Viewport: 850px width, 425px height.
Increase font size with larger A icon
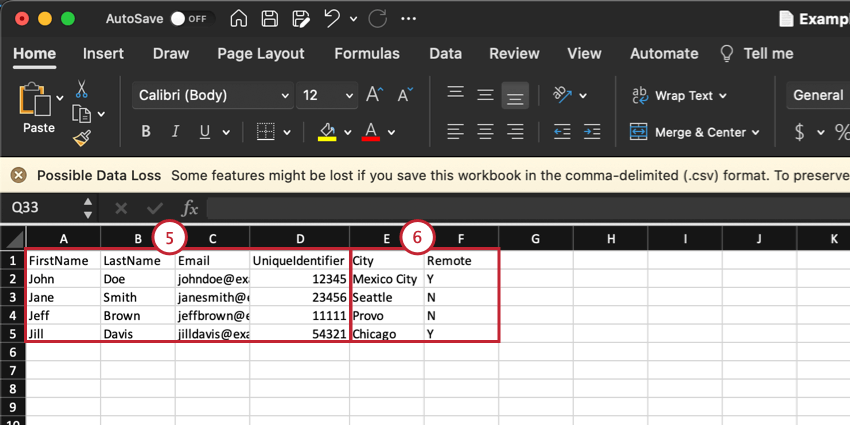[x=374, y=95]
